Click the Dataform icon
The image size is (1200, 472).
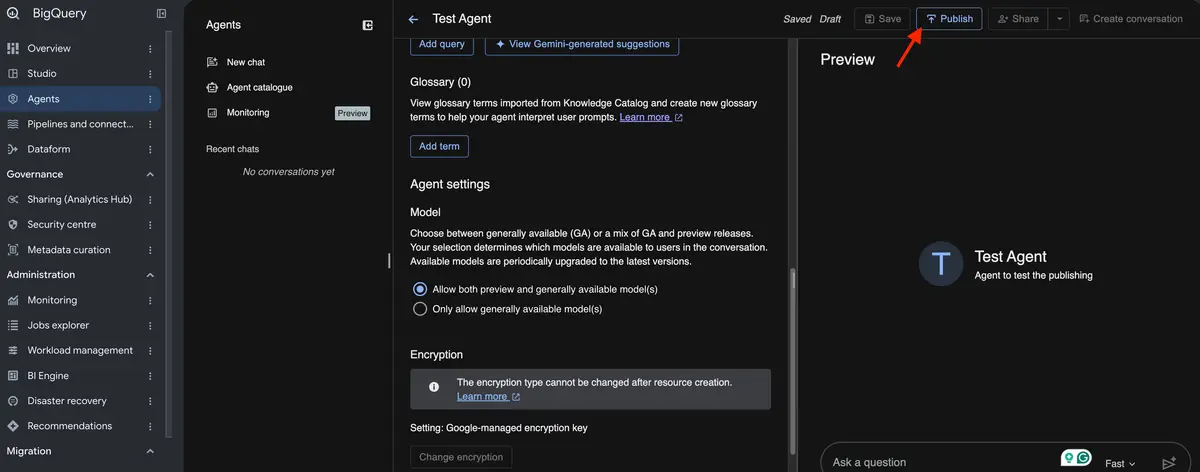click(13, 149)
